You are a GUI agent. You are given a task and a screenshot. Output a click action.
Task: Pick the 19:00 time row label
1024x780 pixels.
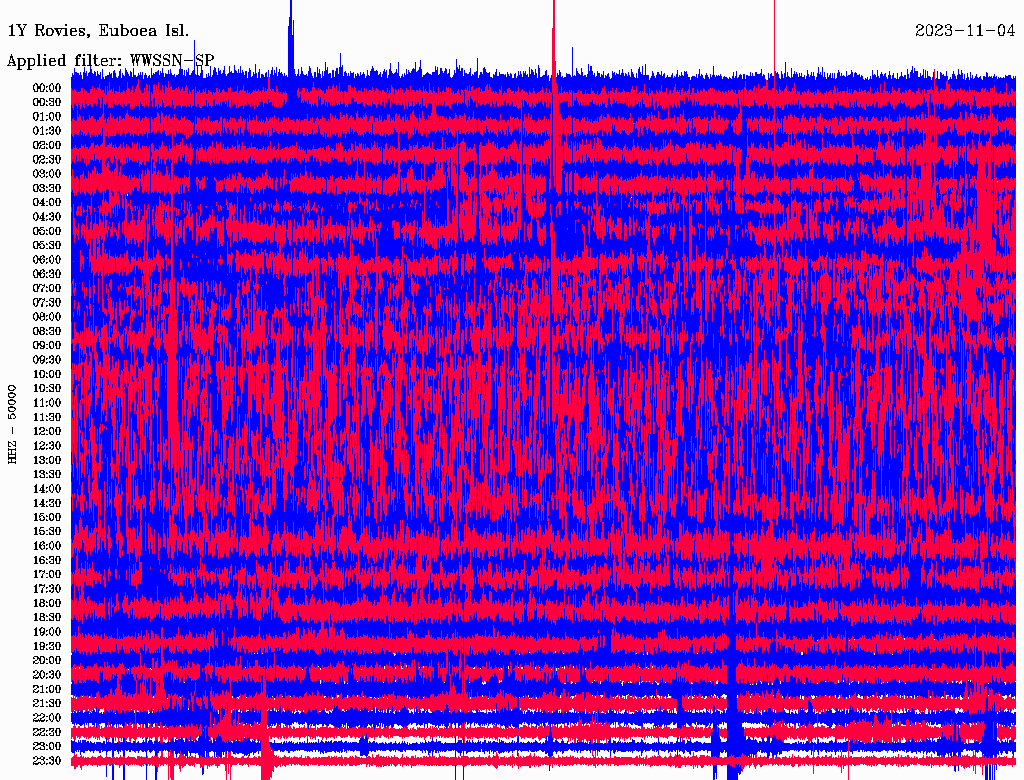click(x=47, y=632)
